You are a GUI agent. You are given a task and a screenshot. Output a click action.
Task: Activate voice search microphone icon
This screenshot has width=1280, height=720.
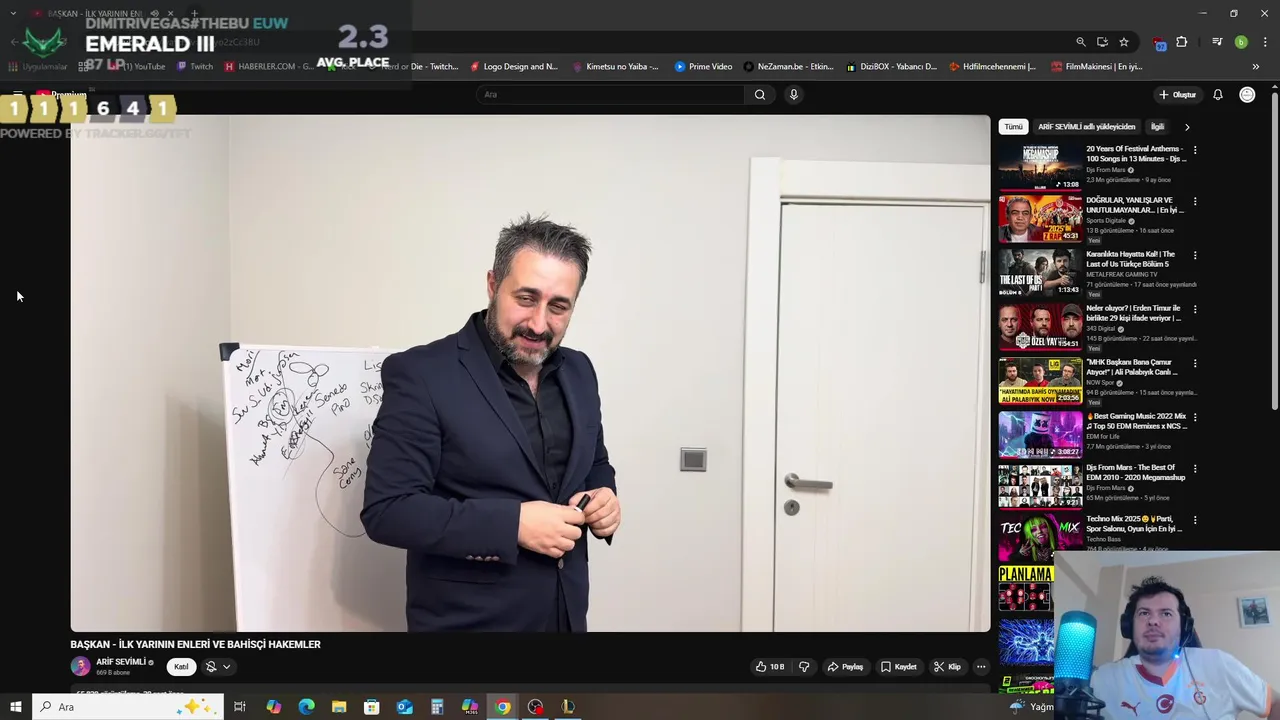pos(794,94)
